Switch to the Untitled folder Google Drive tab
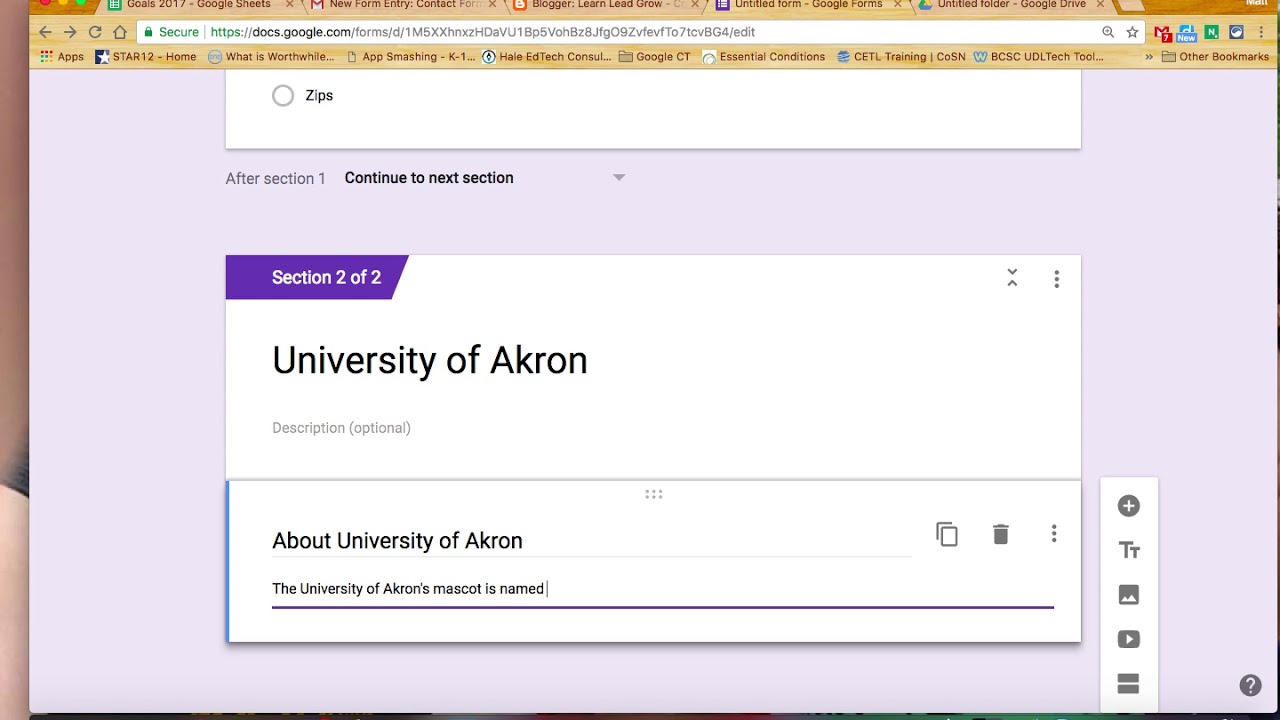This screenshot has height=720, width=1280. [1011, 5]
